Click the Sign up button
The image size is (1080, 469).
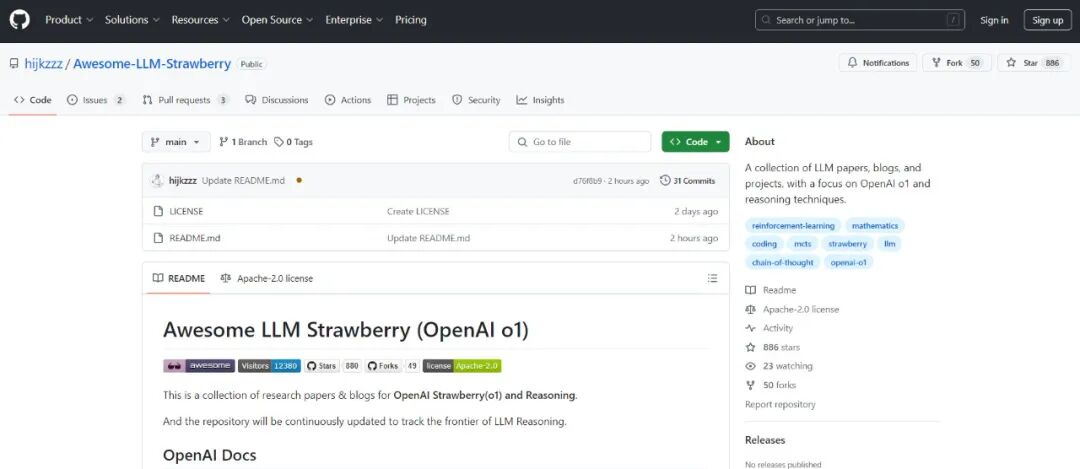point(1048,20)
